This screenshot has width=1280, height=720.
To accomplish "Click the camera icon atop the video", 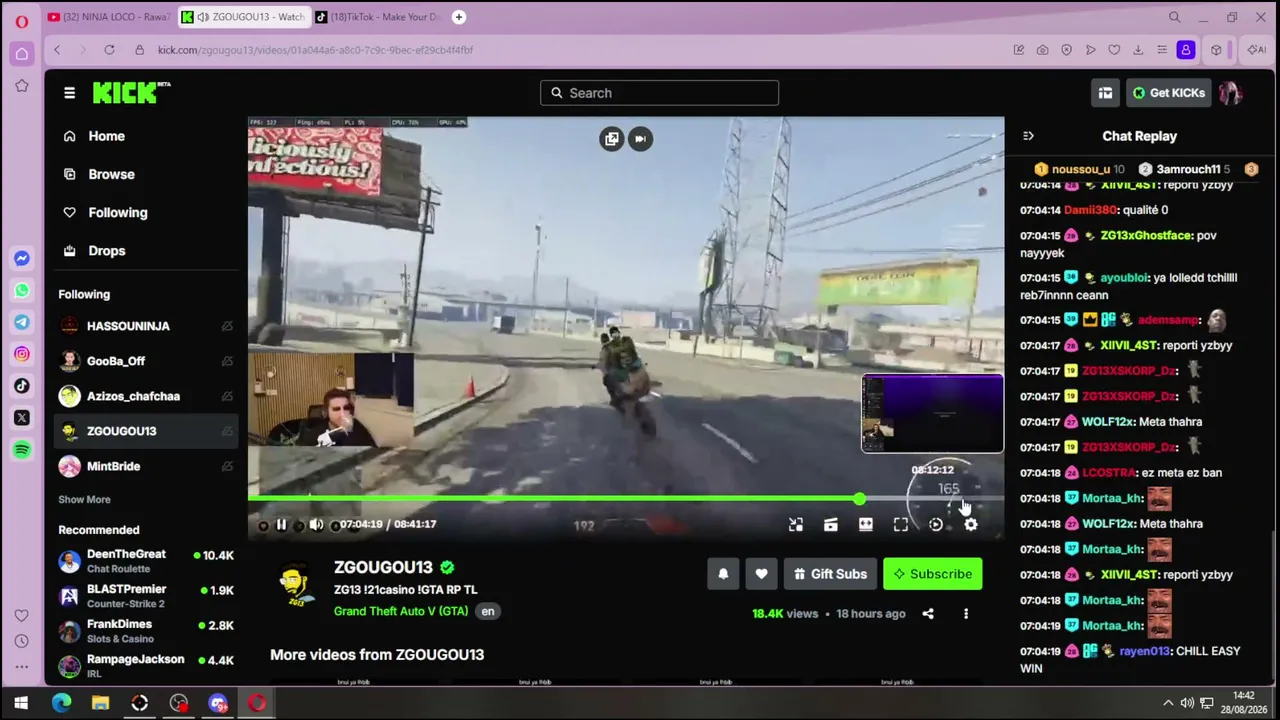I will 641,139.
